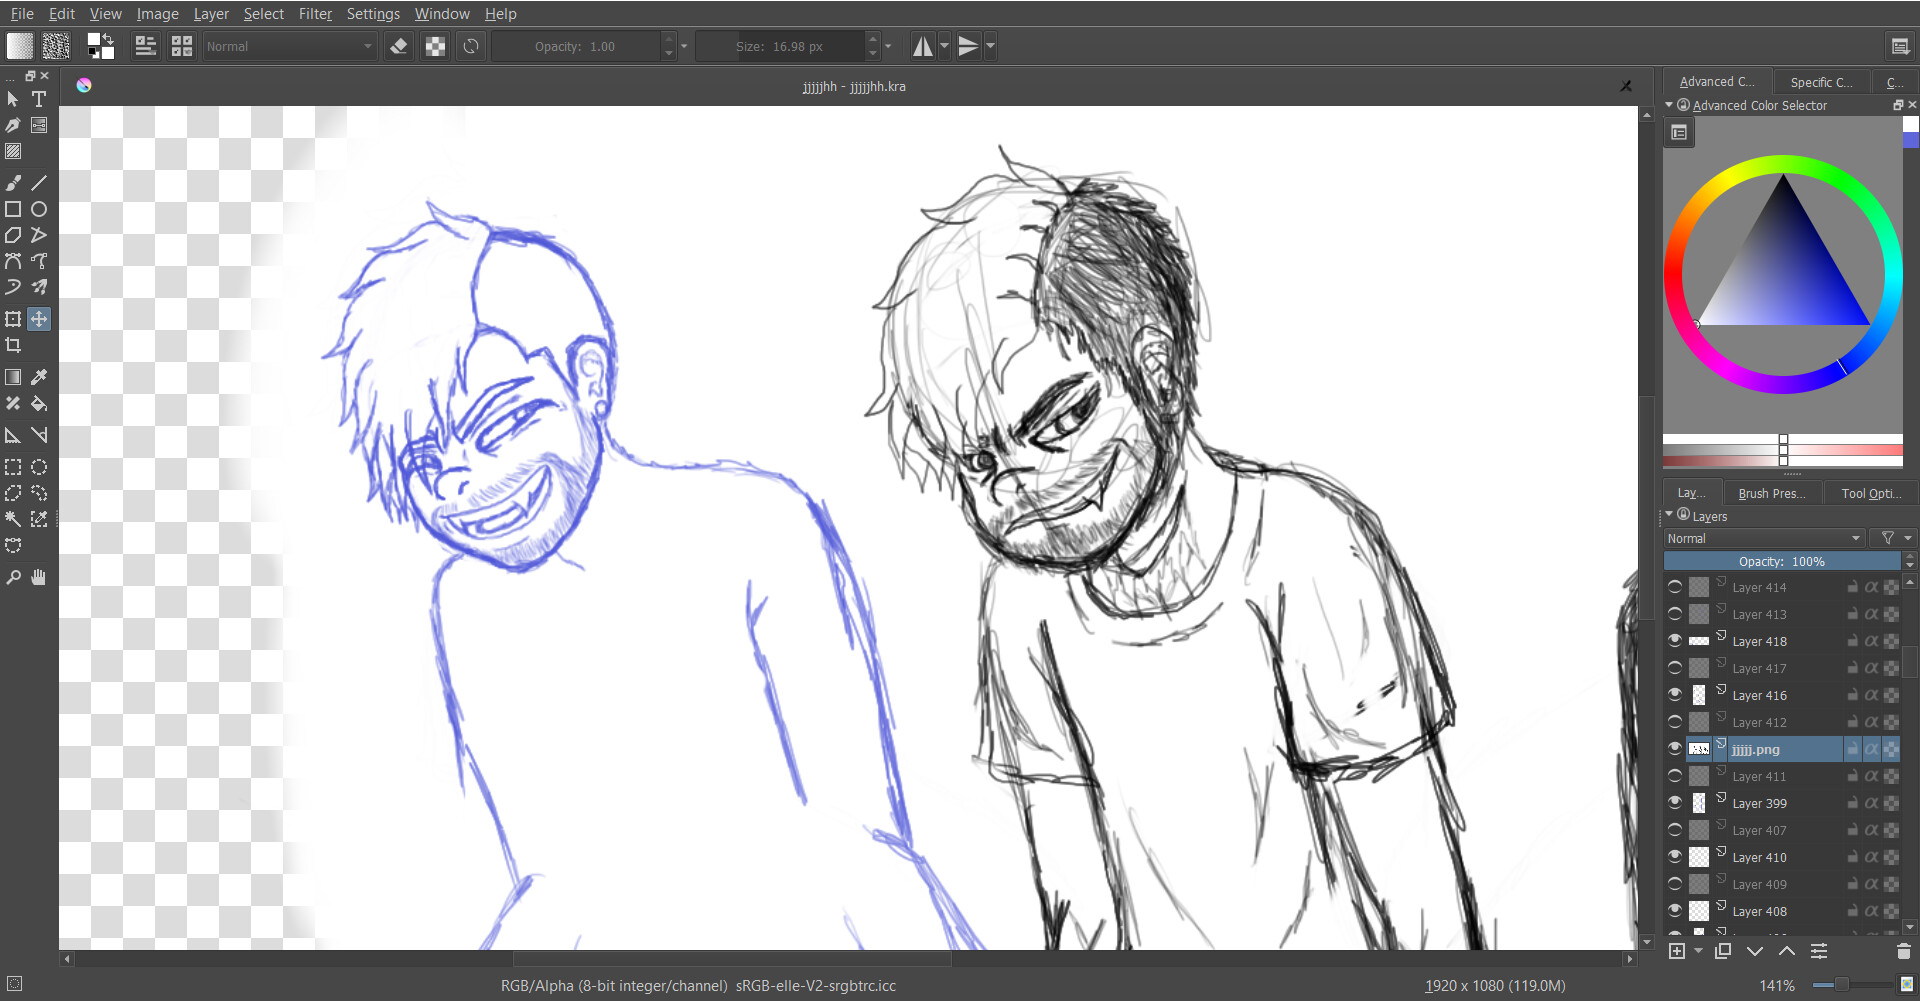The width and height of the screenshot is (1920, 1001).
Task: Toggle visibility of Layer 399
Action: tap(1675, 802)
